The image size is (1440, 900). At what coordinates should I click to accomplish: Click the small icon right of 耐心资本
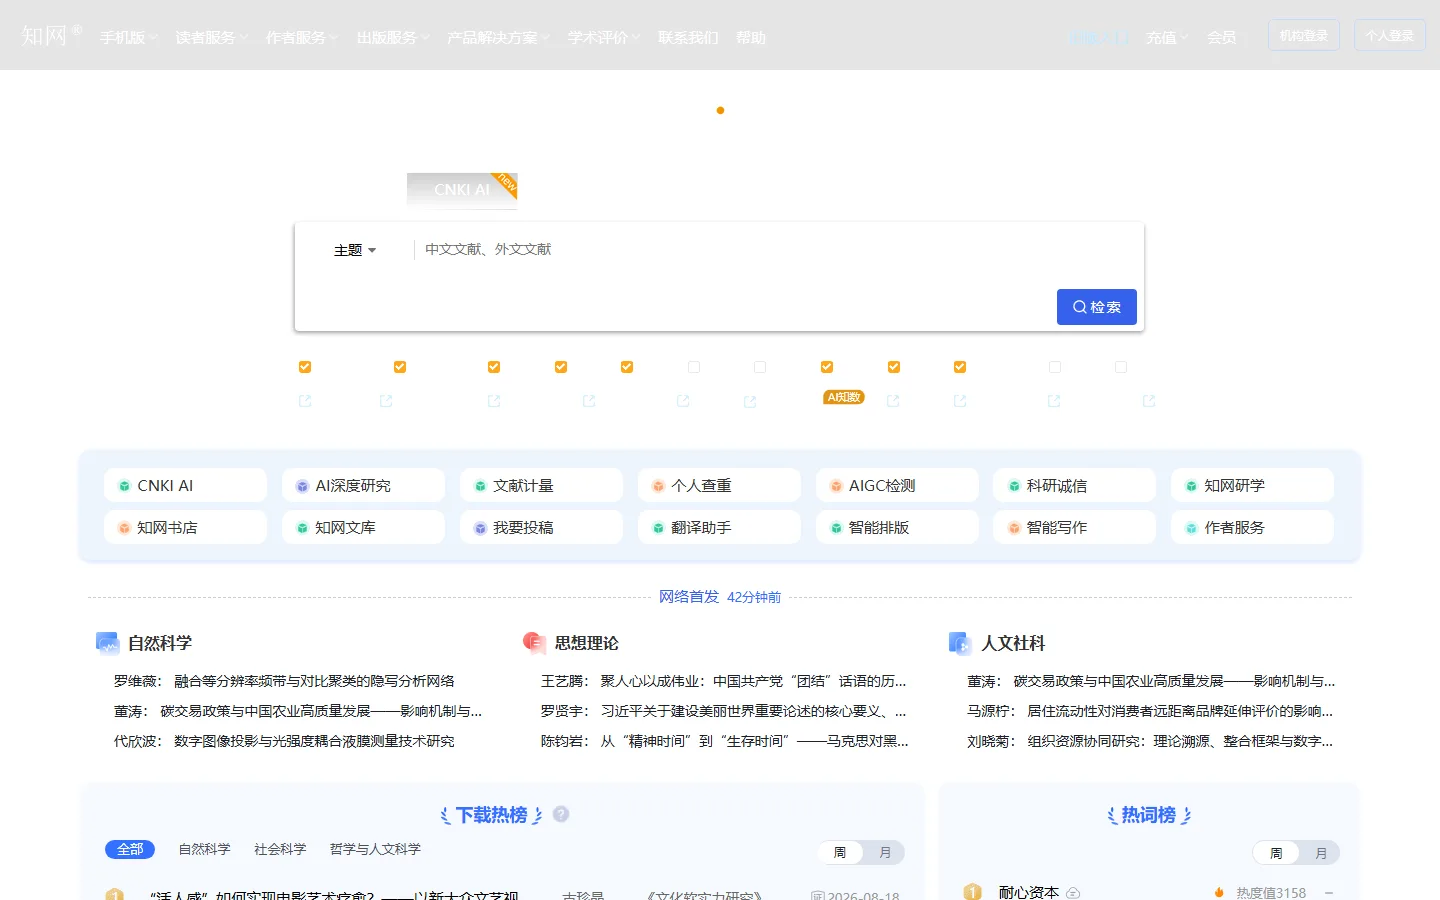click(x=1073, y=893)
